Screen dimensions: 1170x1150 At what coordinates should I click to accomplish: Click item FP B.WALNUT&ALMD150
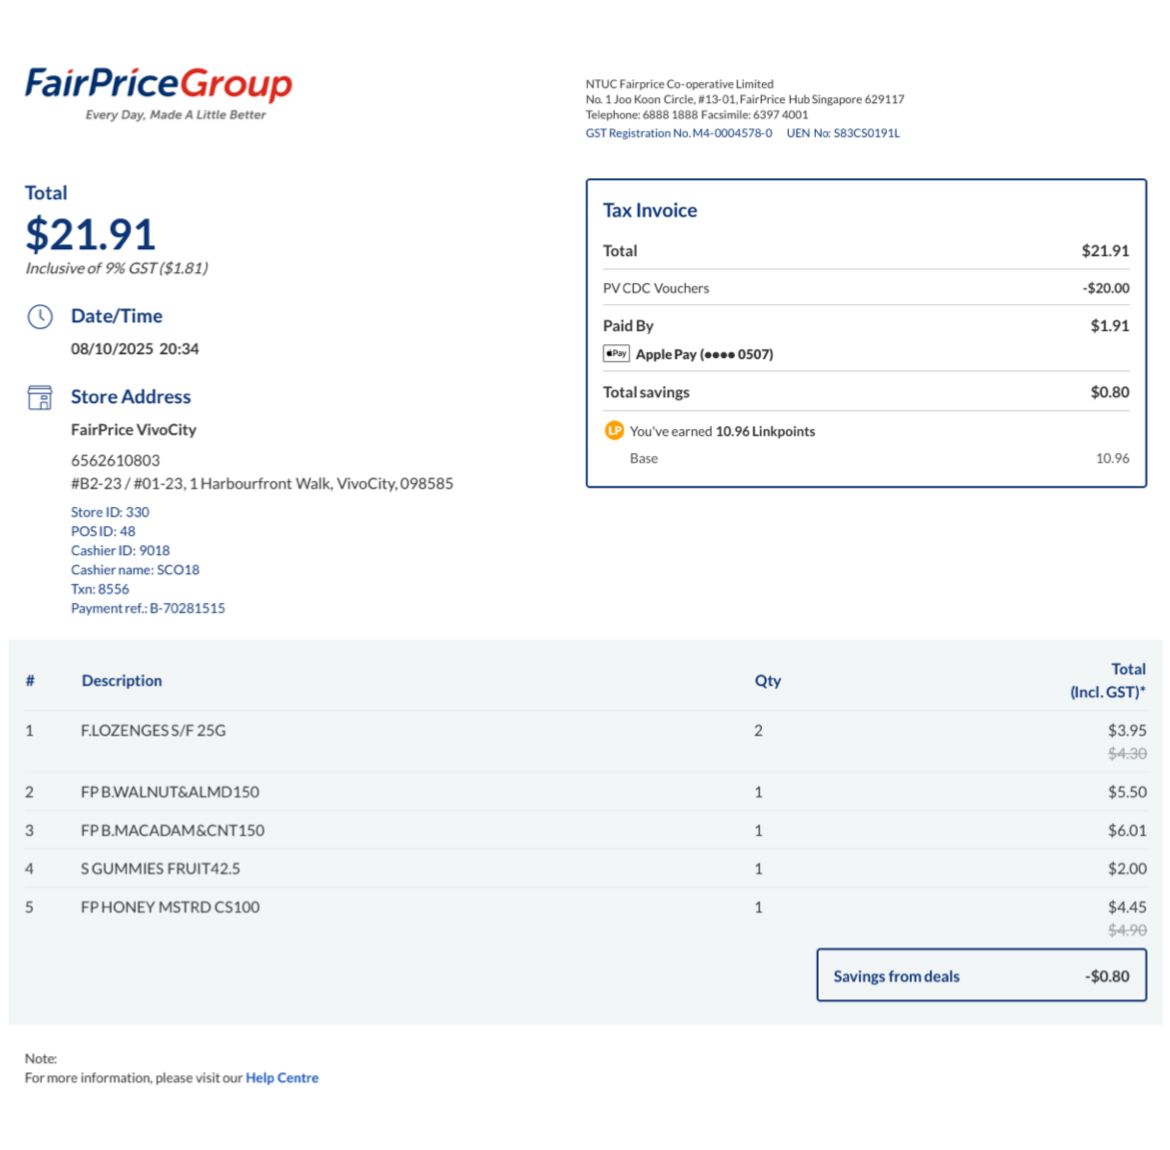pos(170,792)
